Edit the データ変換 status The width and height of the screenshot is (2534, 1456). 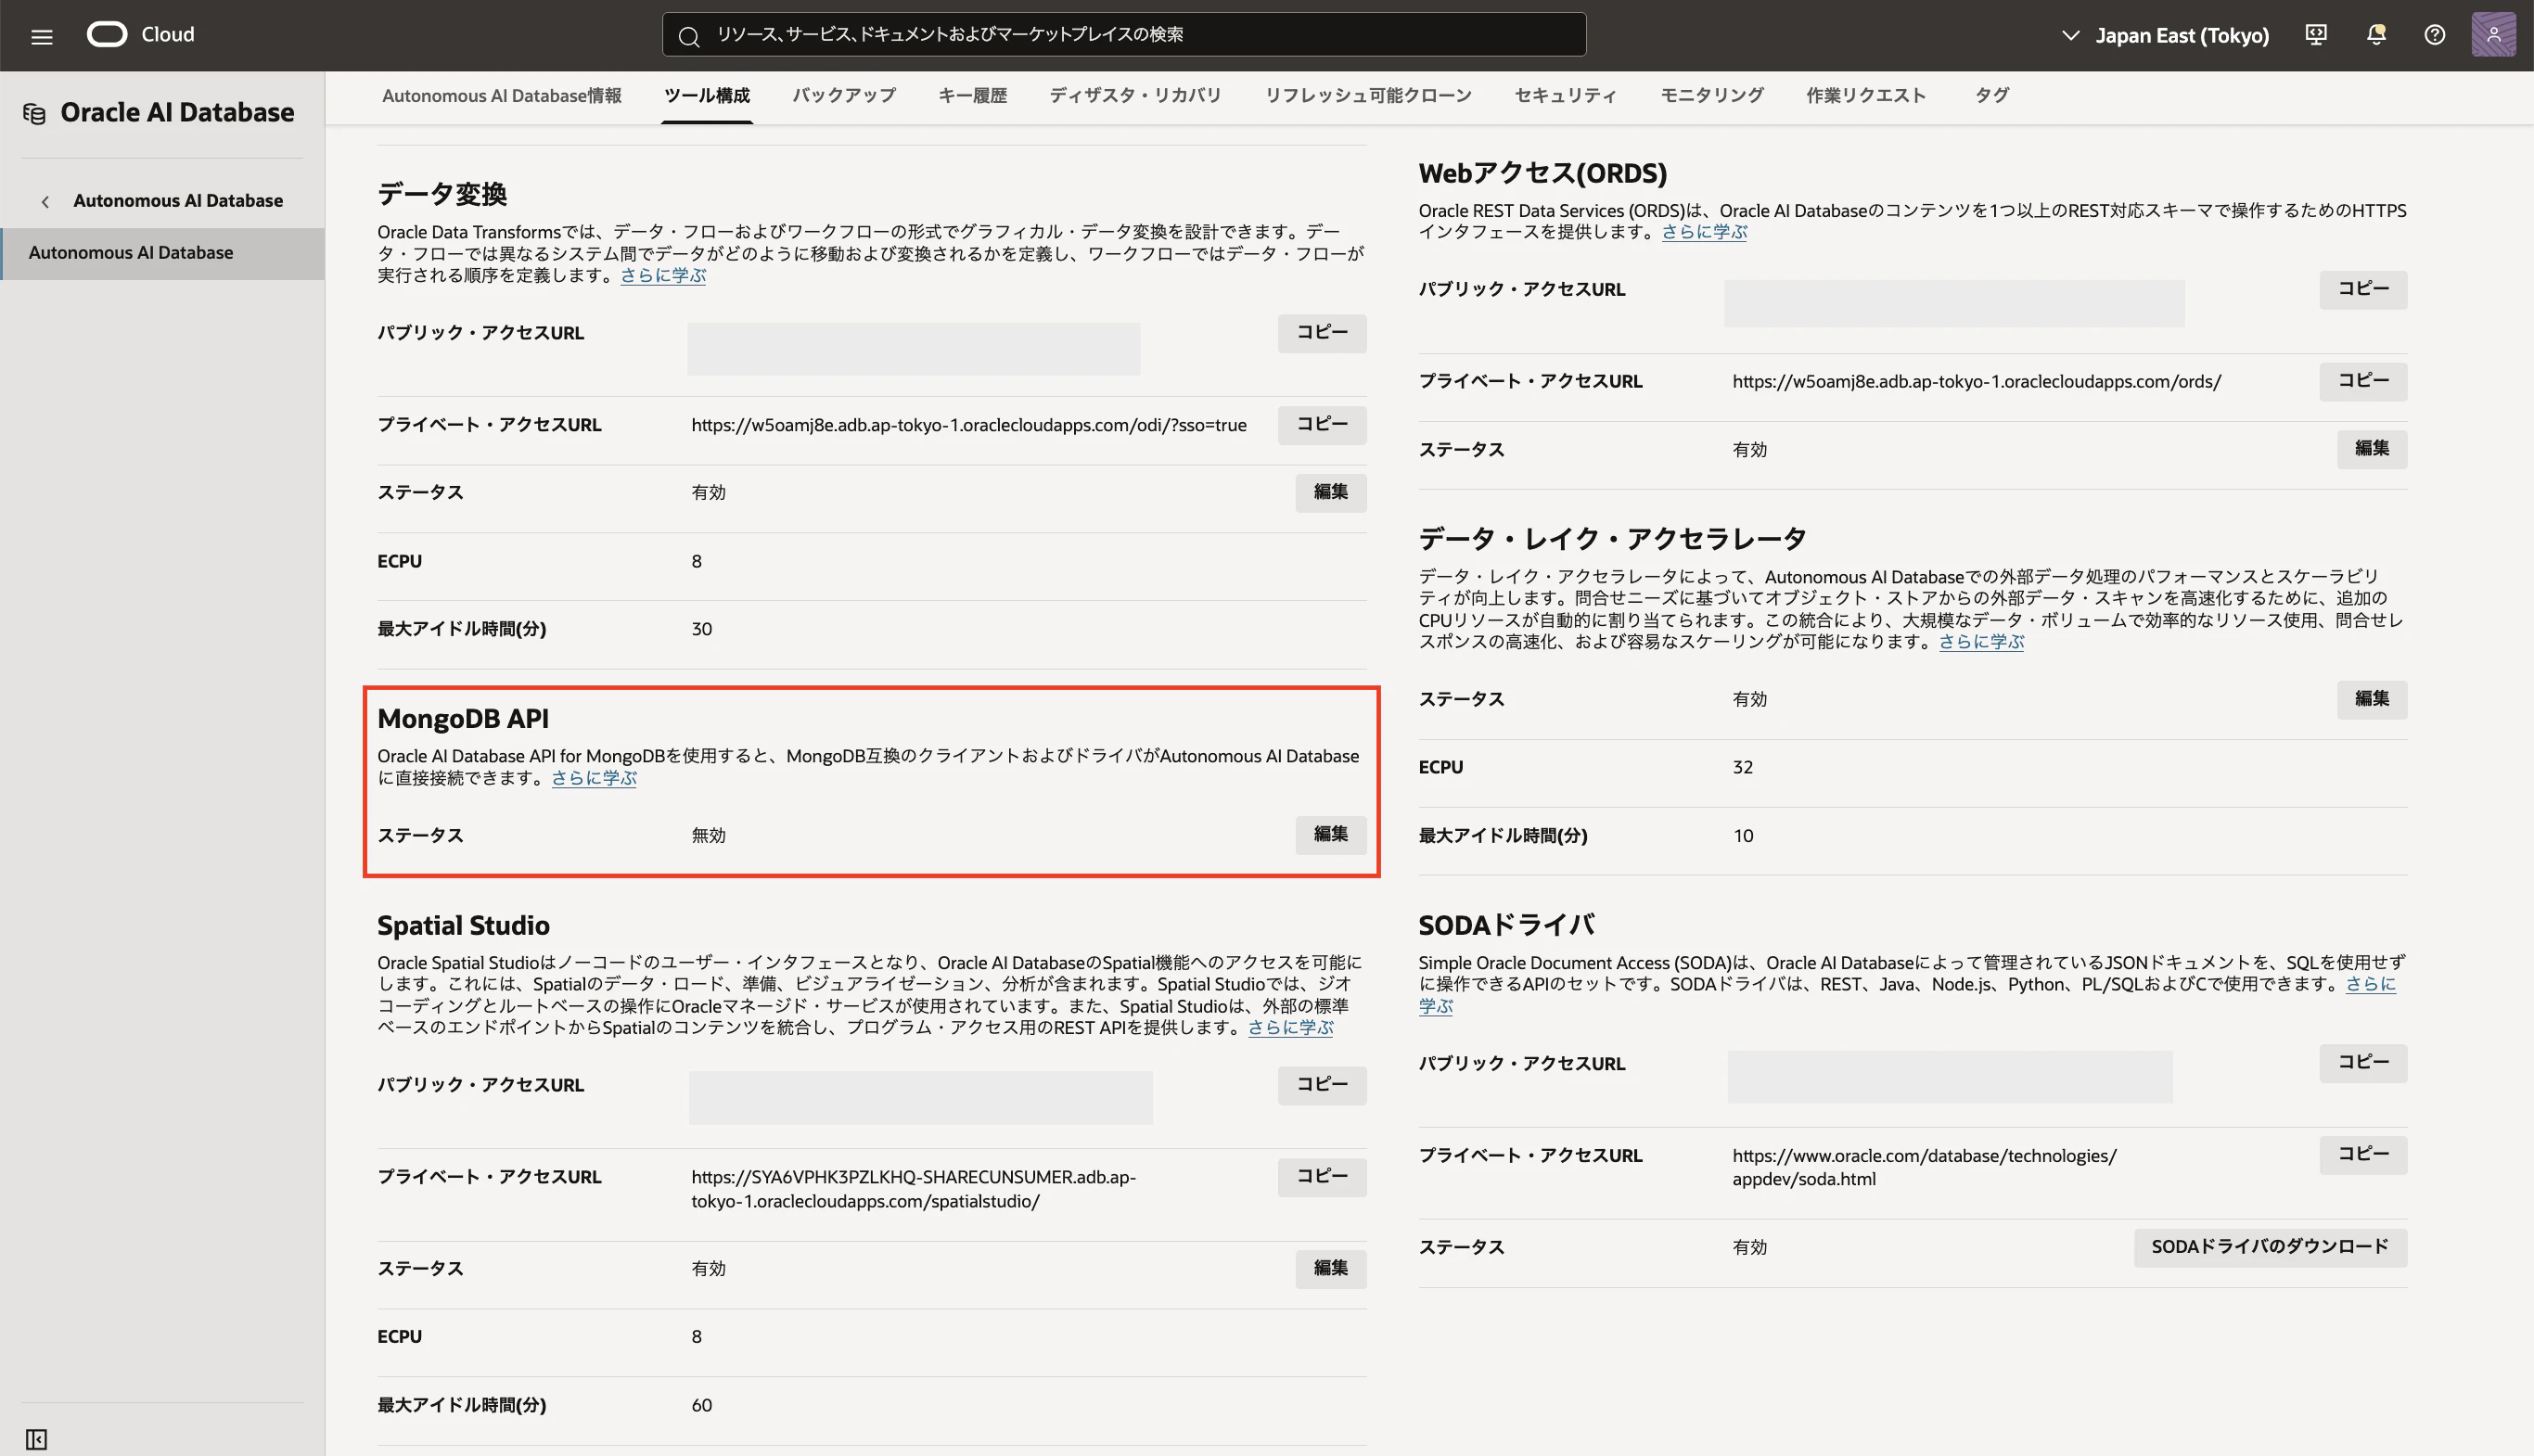[1330, 492]
